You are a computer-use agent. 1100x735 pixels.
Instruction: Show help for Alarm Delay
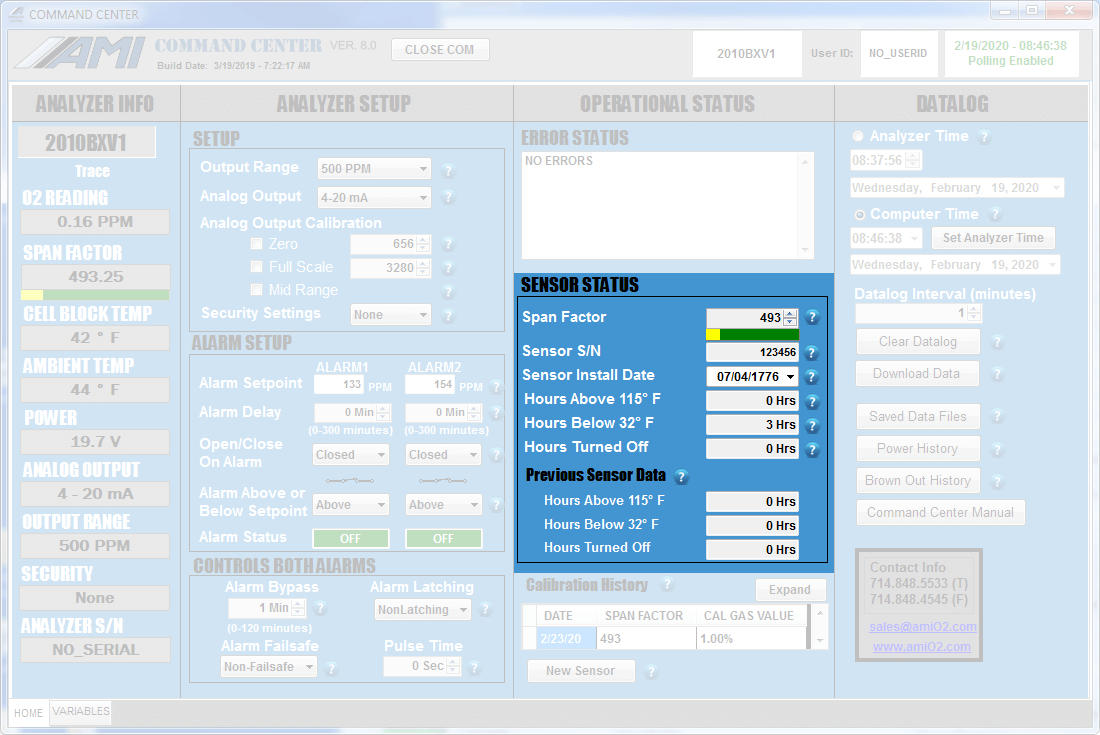point(496,412)
